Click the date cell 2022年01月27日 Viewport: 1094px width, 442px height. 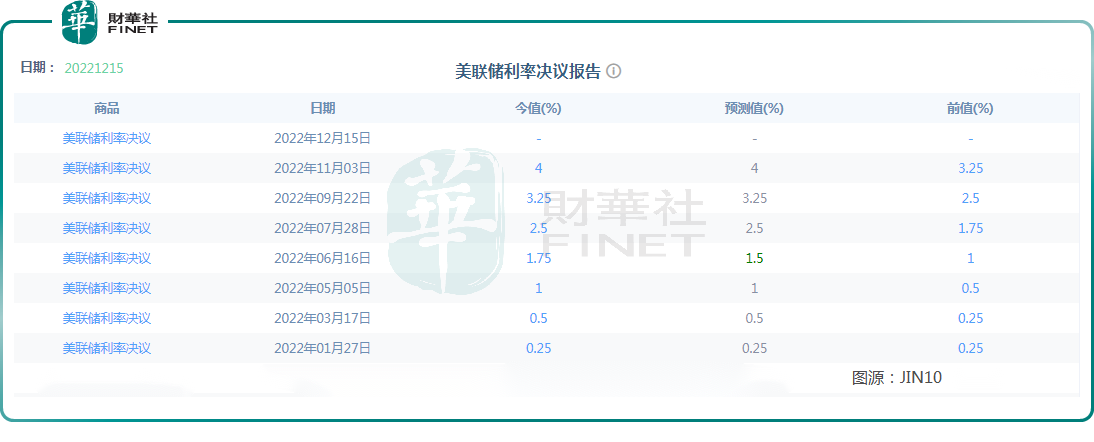322,348
